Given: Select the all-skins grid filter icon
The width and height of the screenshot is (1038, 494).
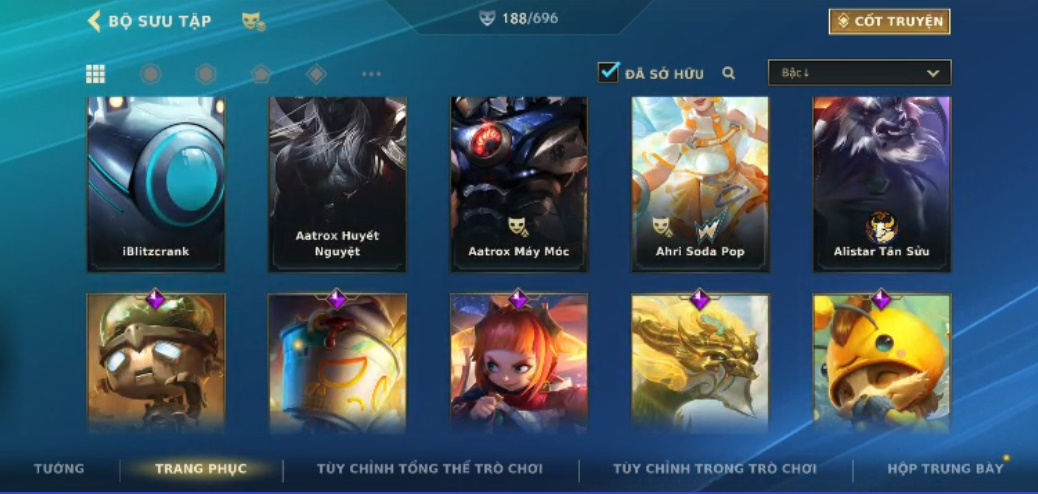Looking at the screenshot, I should coord(95,74).
